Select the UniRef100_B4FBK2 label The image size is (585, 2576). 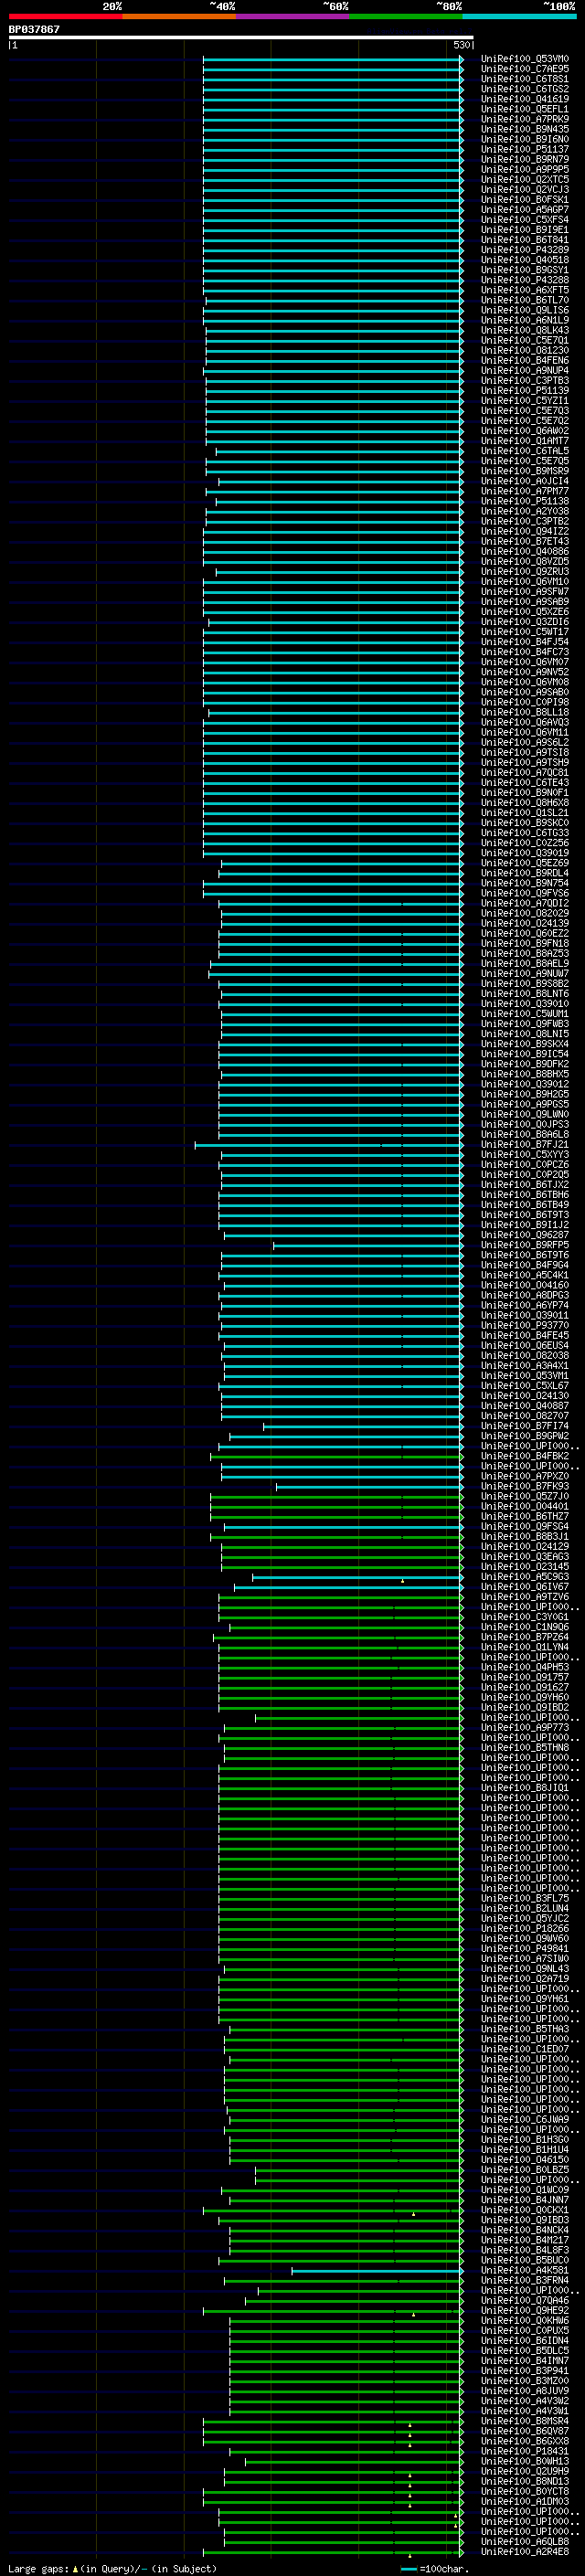[x=524, y=1456]
